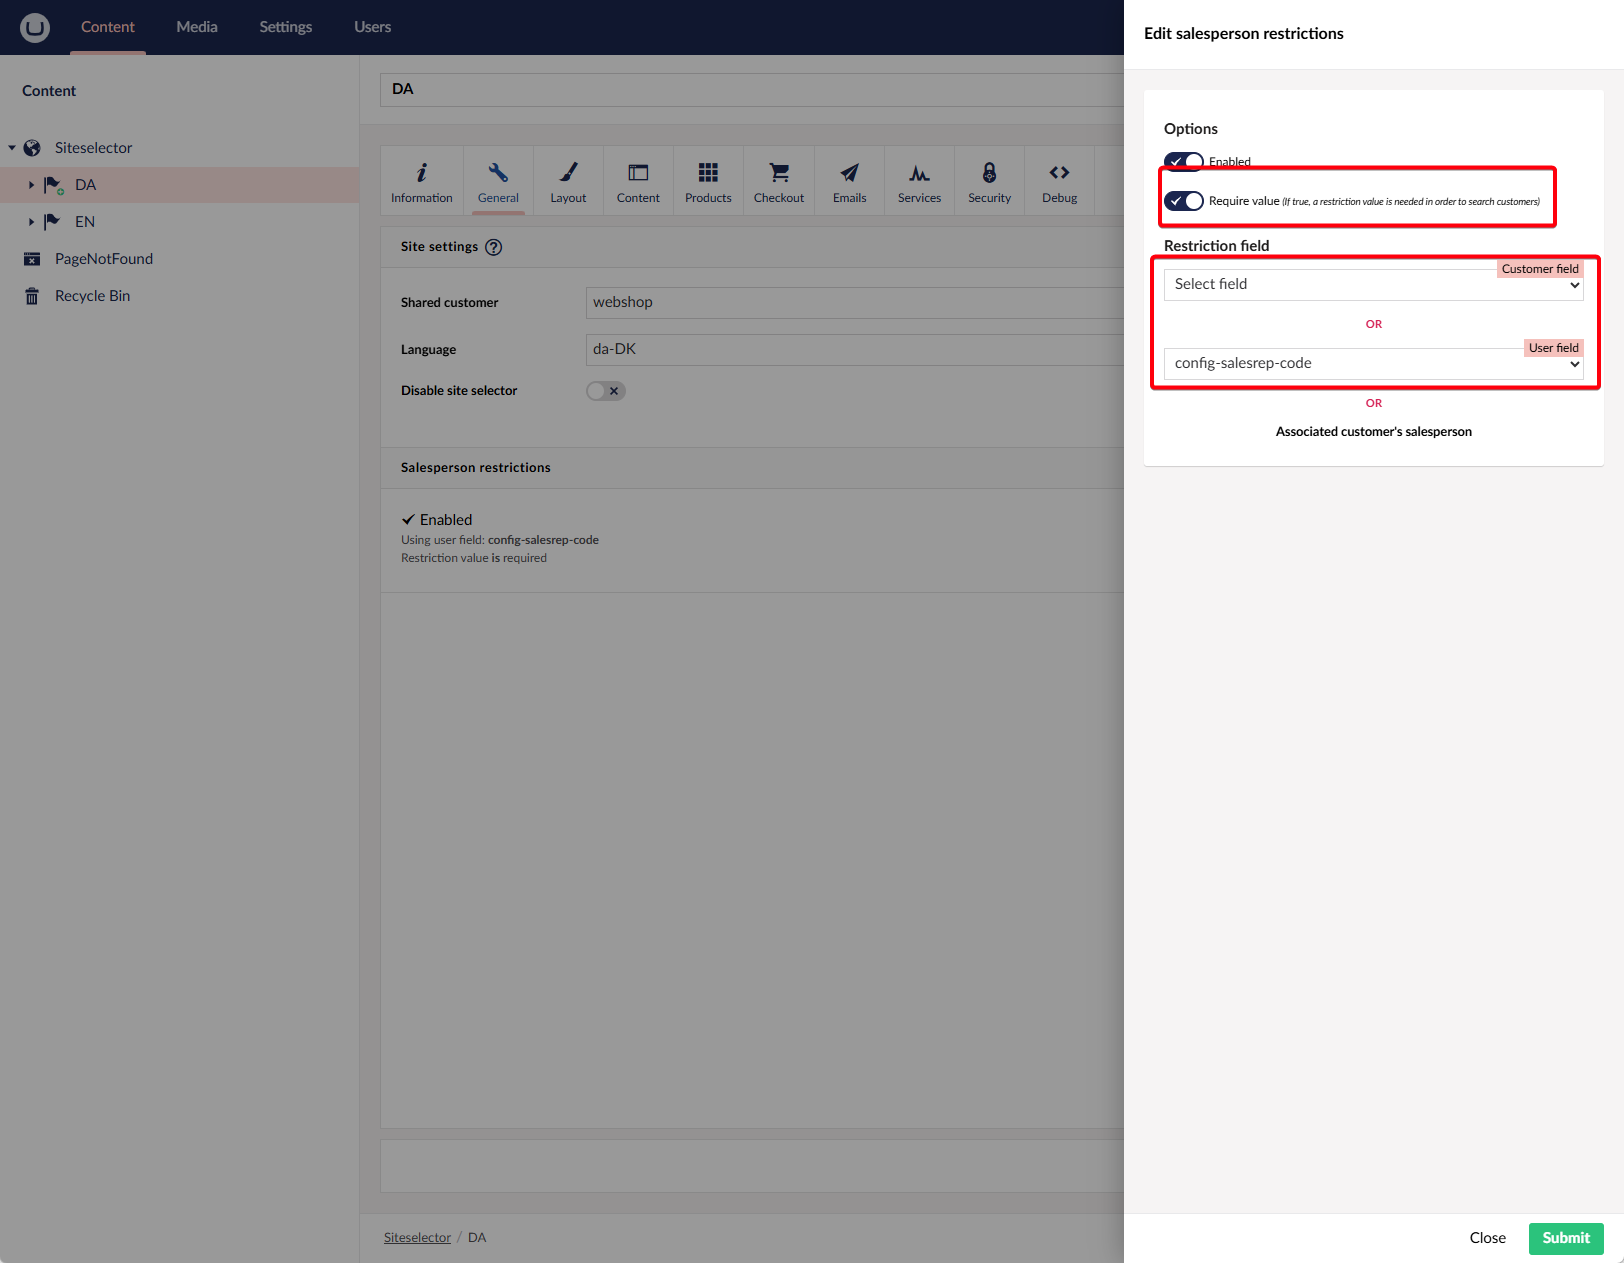Open the Layout brush icon

pos(568,173)
